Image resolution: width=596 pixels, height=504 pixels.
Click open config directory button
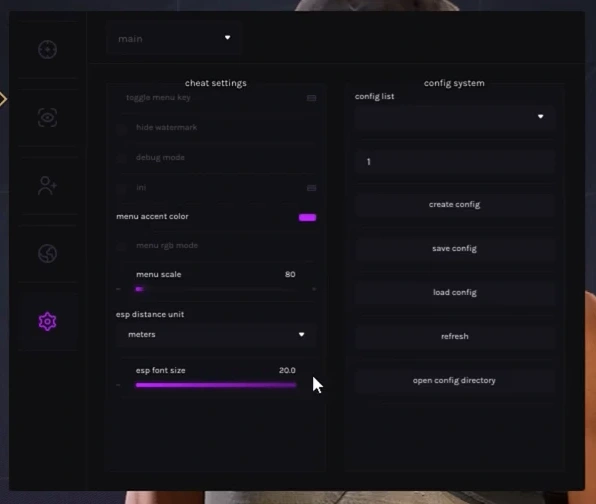click(x=455, y=380)
